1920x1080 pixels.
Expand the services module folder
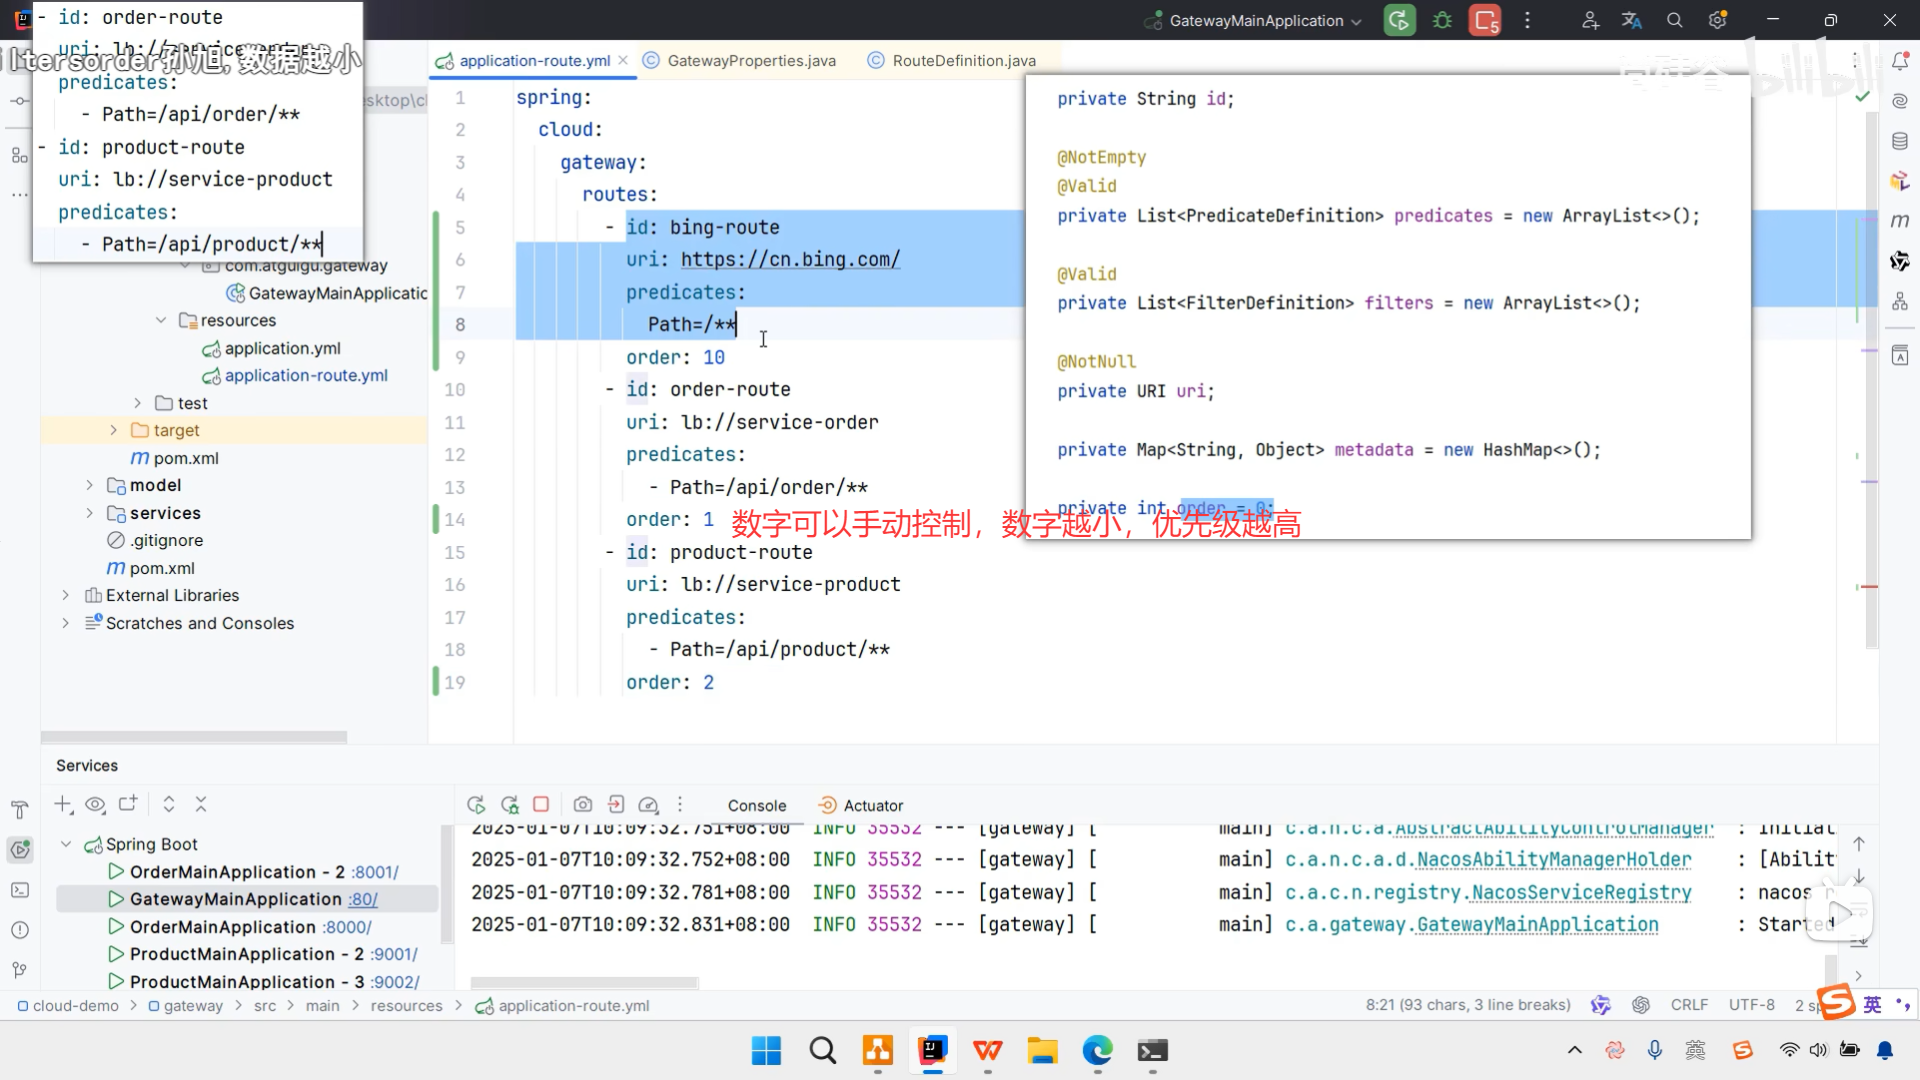[89, 513]
